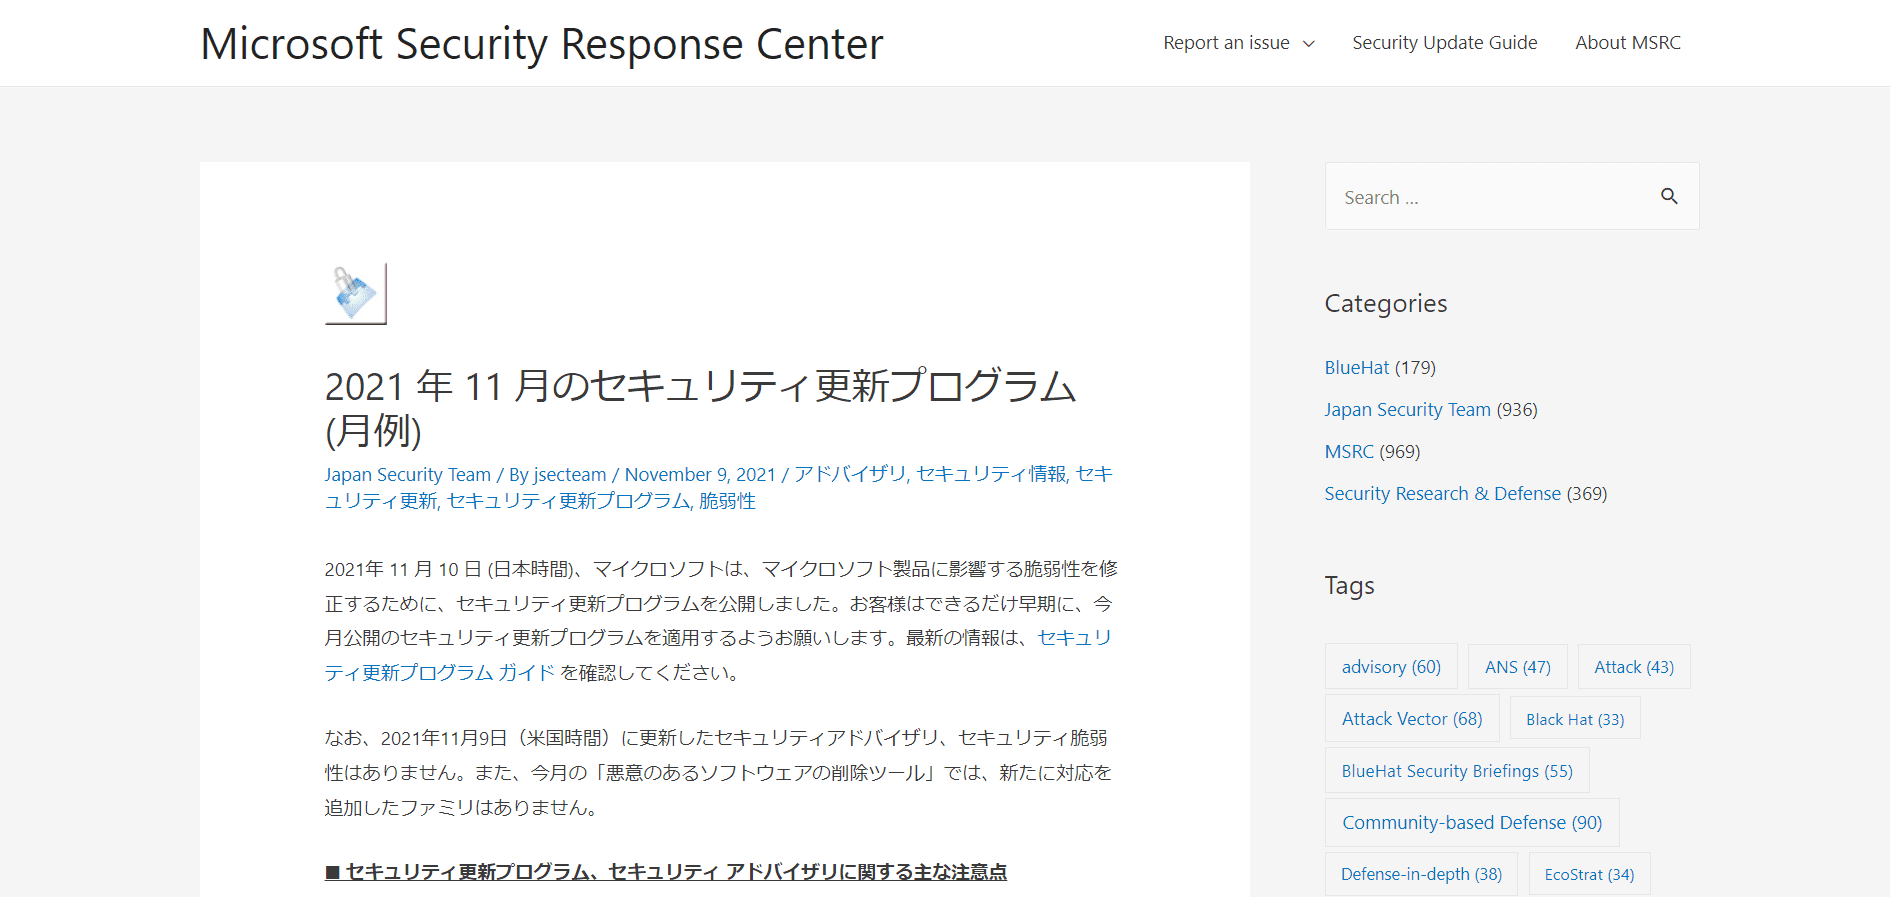Open the Attack Vector tag
Screen dimensions: 1890x897
coord(1411,719)
